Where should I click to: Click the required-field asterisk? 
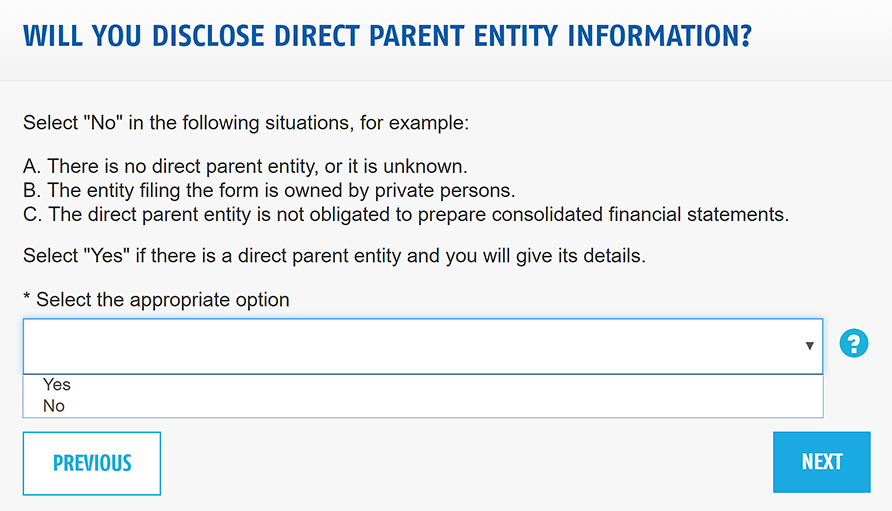27,300
